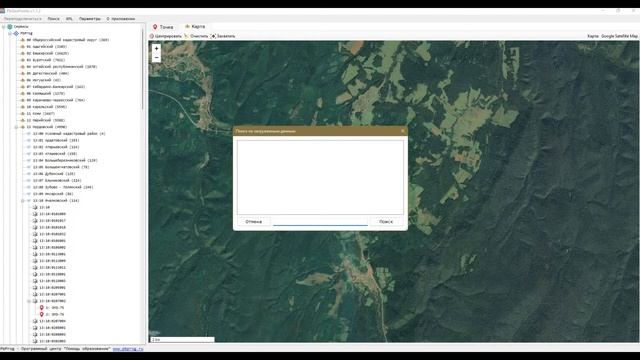
Task: Select 13:02 Атюрьевский row
Action: coord(56,147)
